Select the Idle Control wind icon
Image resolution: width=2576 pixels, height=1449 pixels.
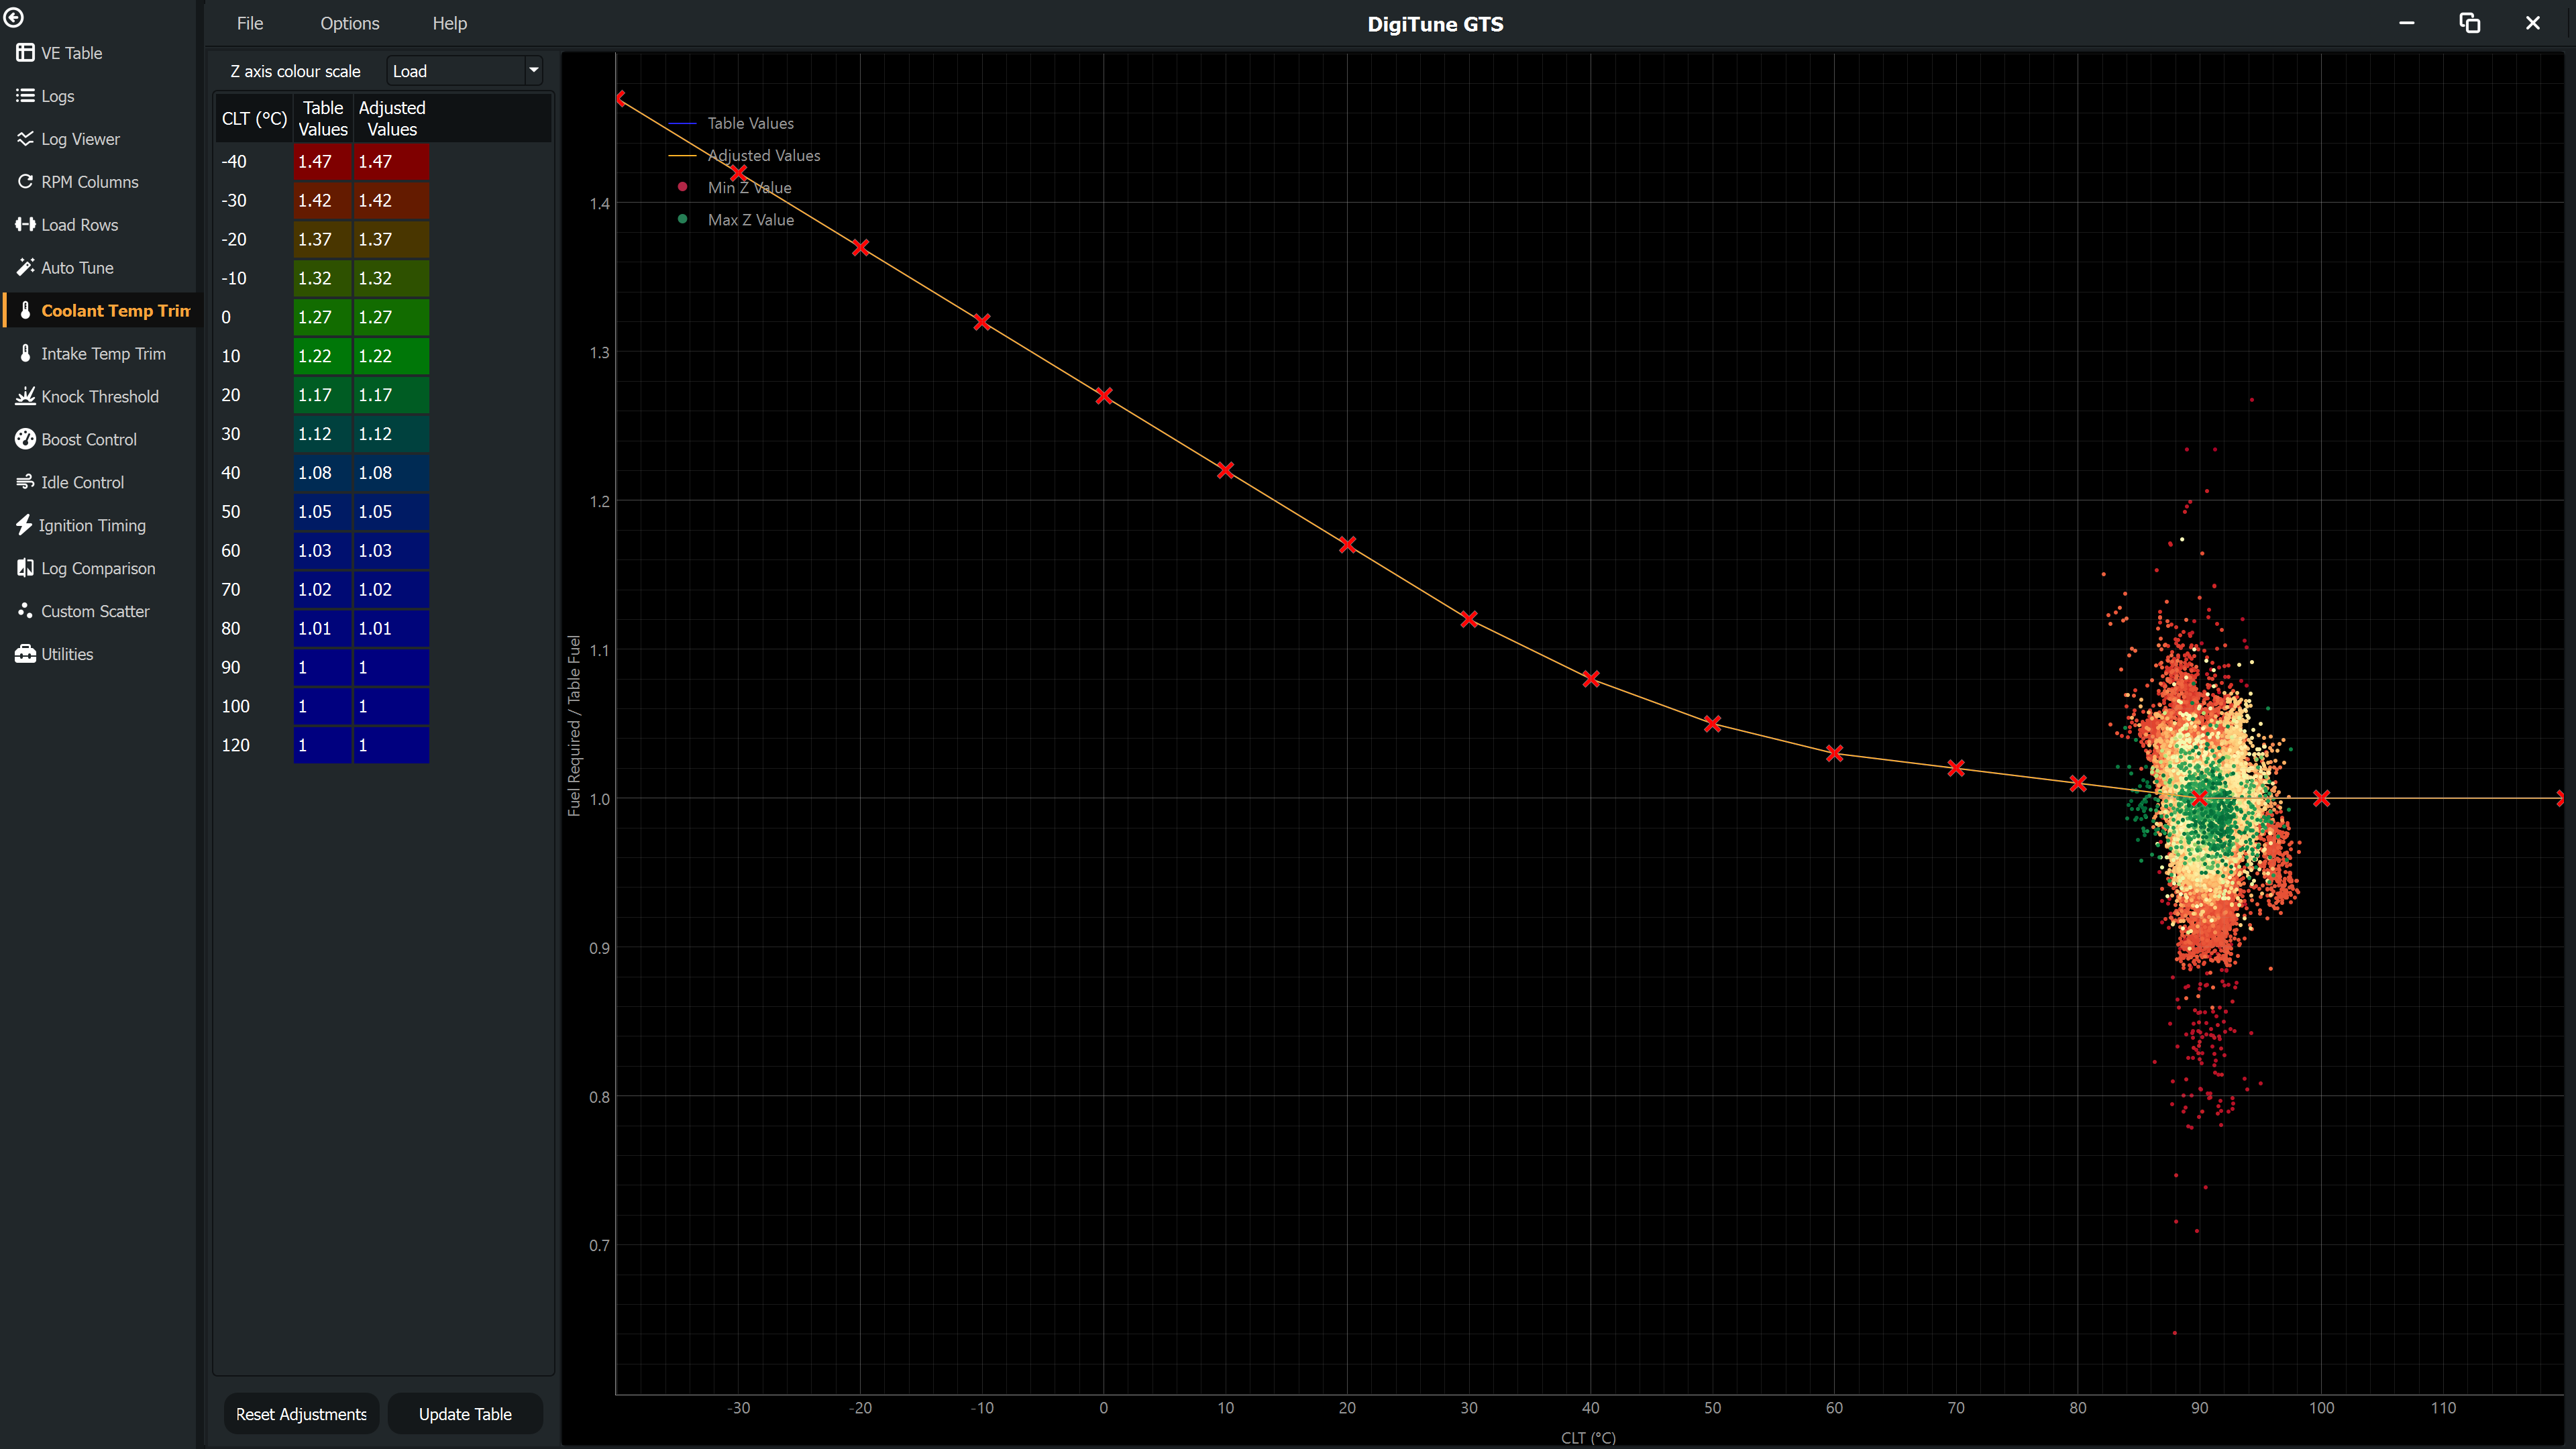pos(25,483)
